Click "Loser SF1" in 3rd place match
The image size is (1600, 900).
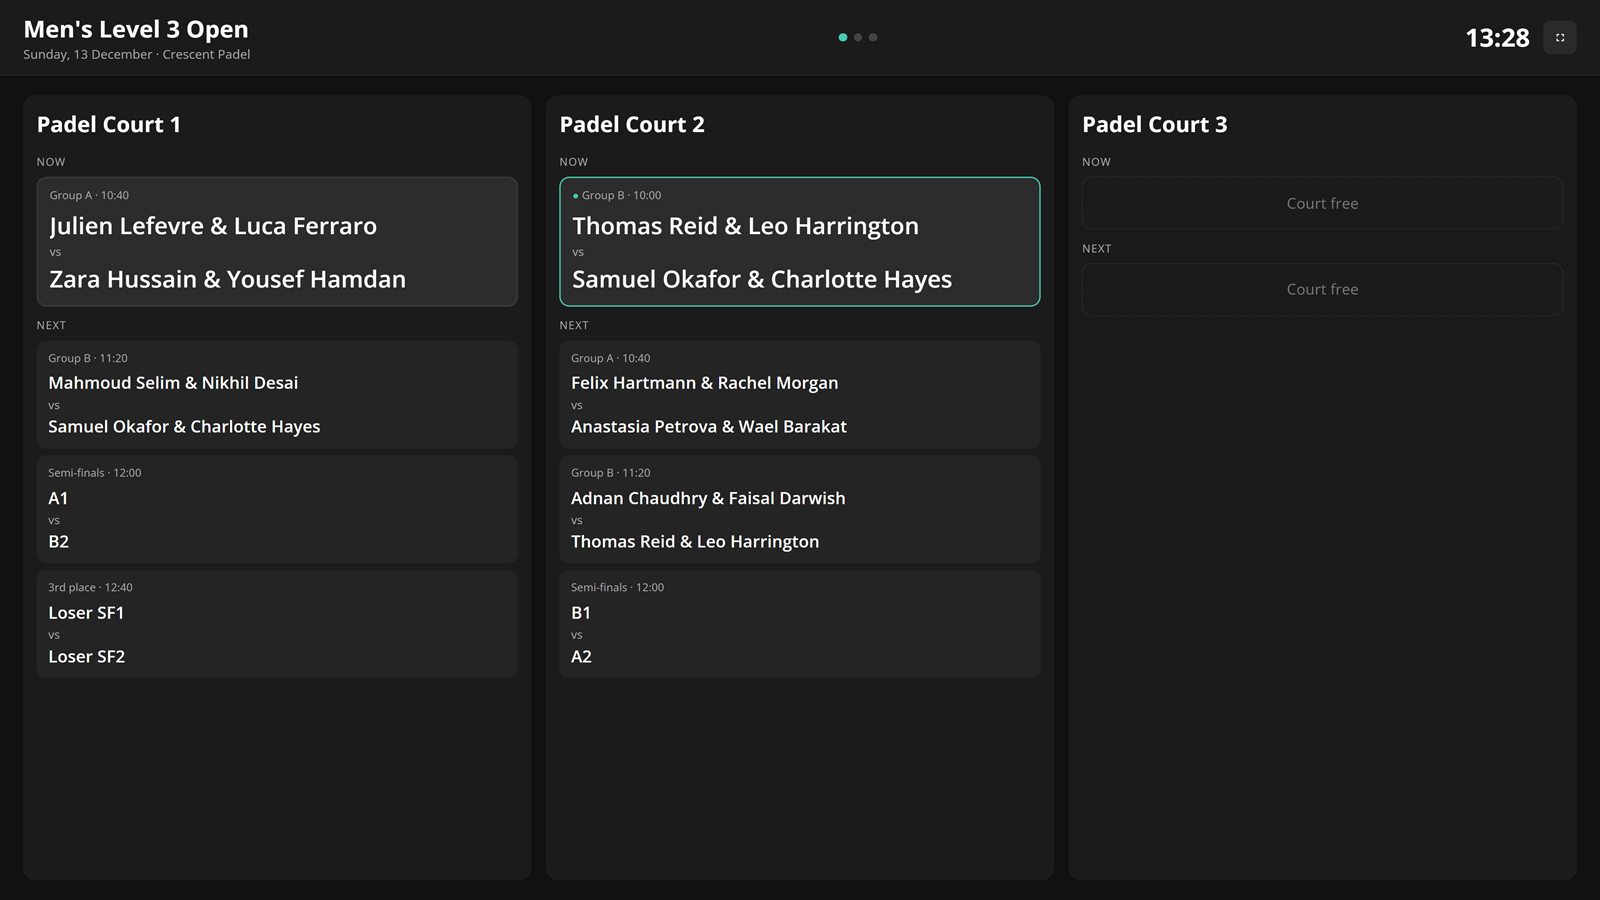86,613
